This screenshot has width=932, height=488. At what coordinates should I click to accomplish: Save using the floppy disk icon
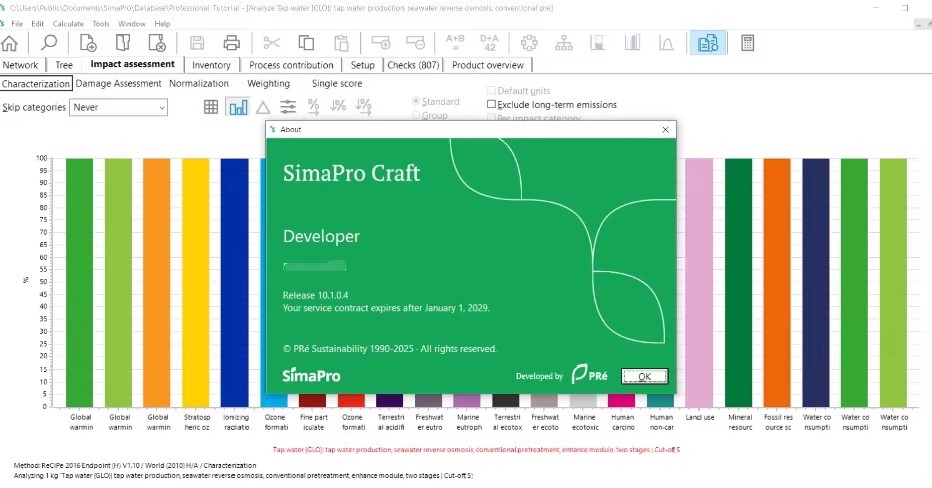click(197, 43)
